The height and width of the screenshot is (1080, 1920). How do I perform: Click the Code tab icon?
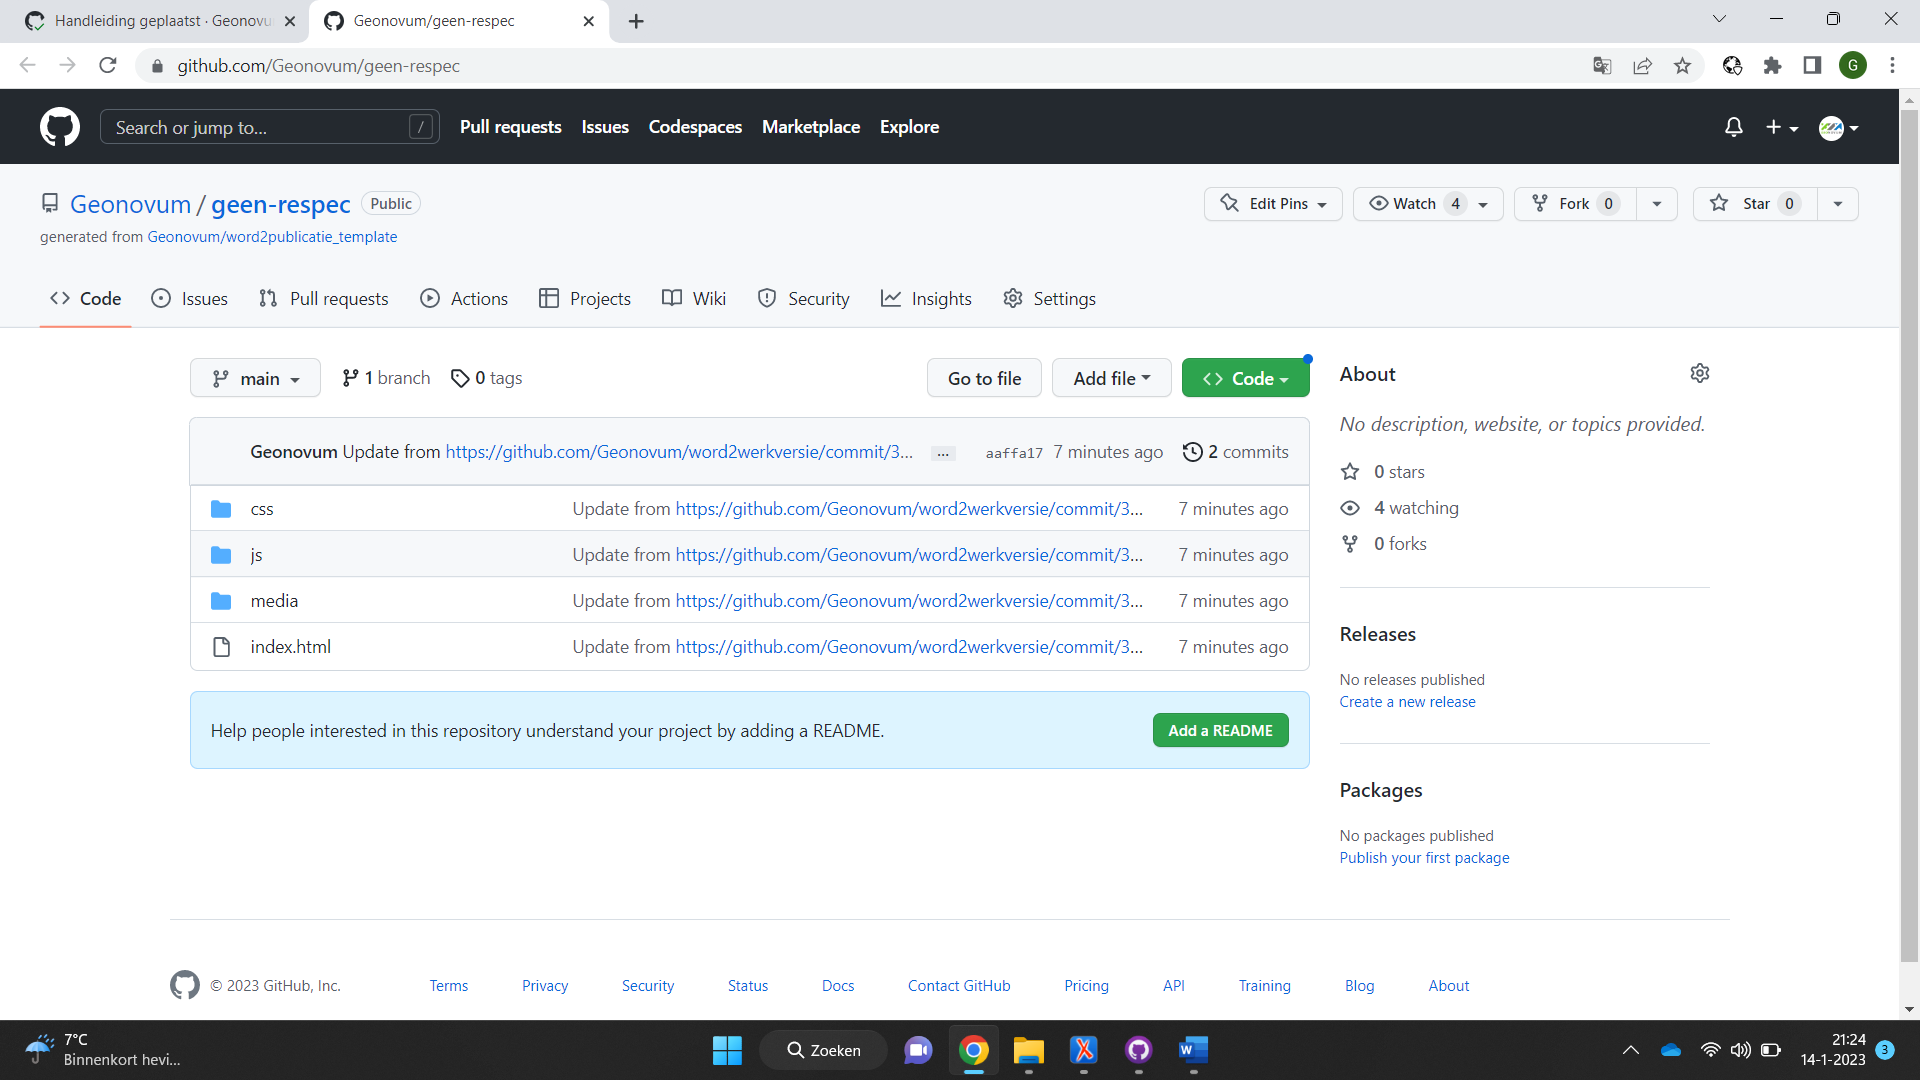point(59,298)
